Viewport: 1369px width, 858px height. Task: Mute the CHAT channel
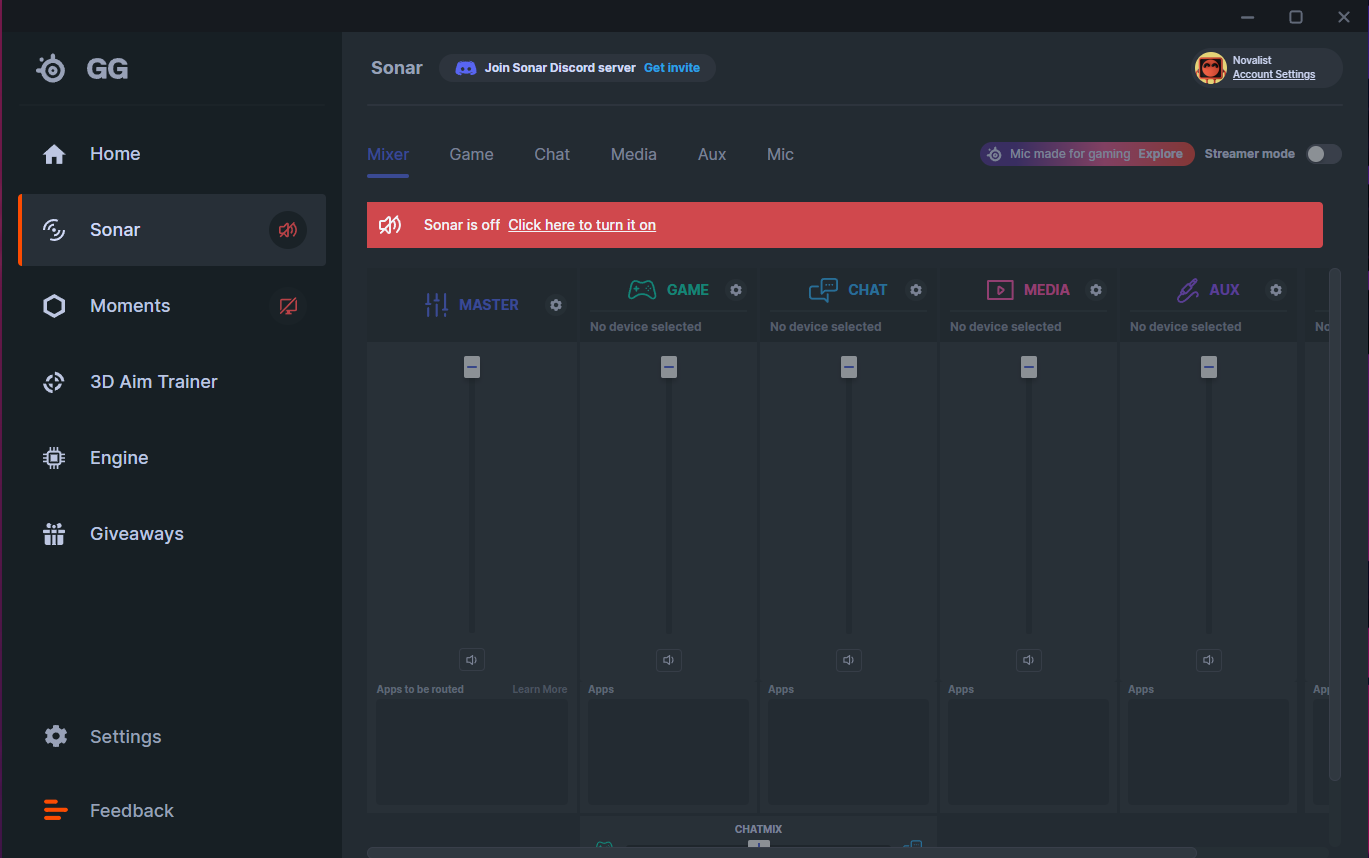[x=849, y=660]
